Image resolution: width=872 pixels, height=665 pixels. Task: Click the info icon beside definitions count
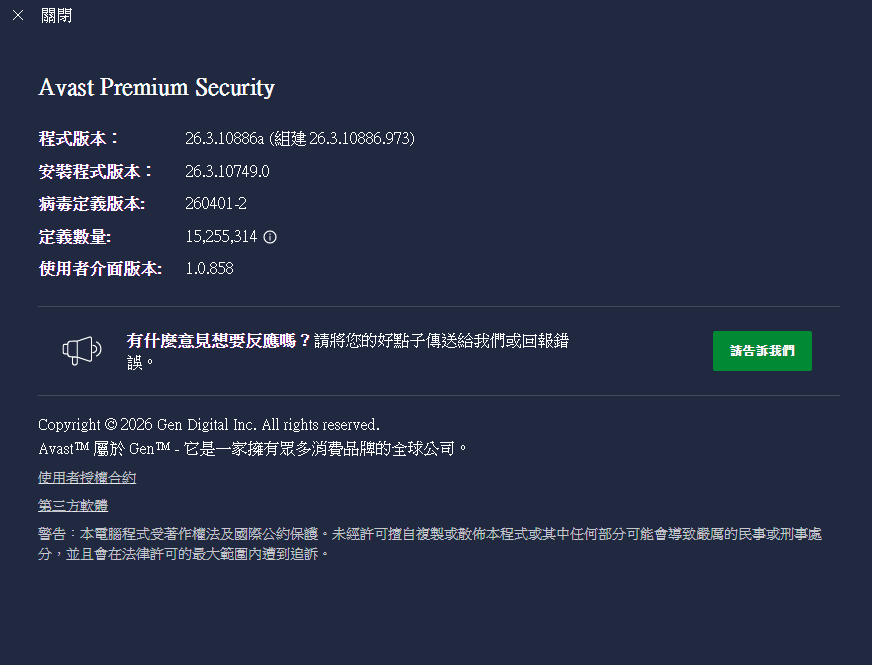click(x=270, y=238)
